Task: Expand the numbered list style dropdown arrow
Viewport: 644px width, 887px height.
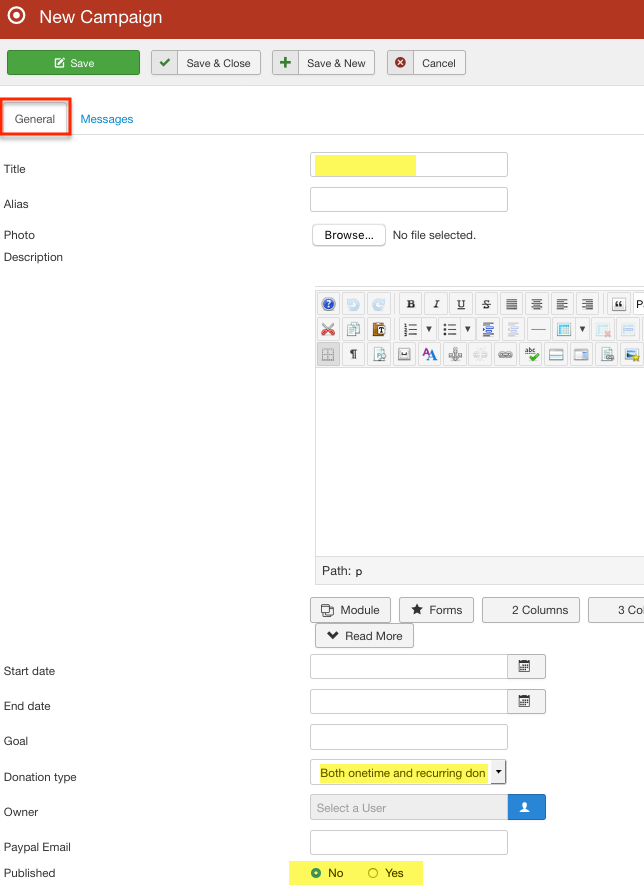Action: click(428, 329)
